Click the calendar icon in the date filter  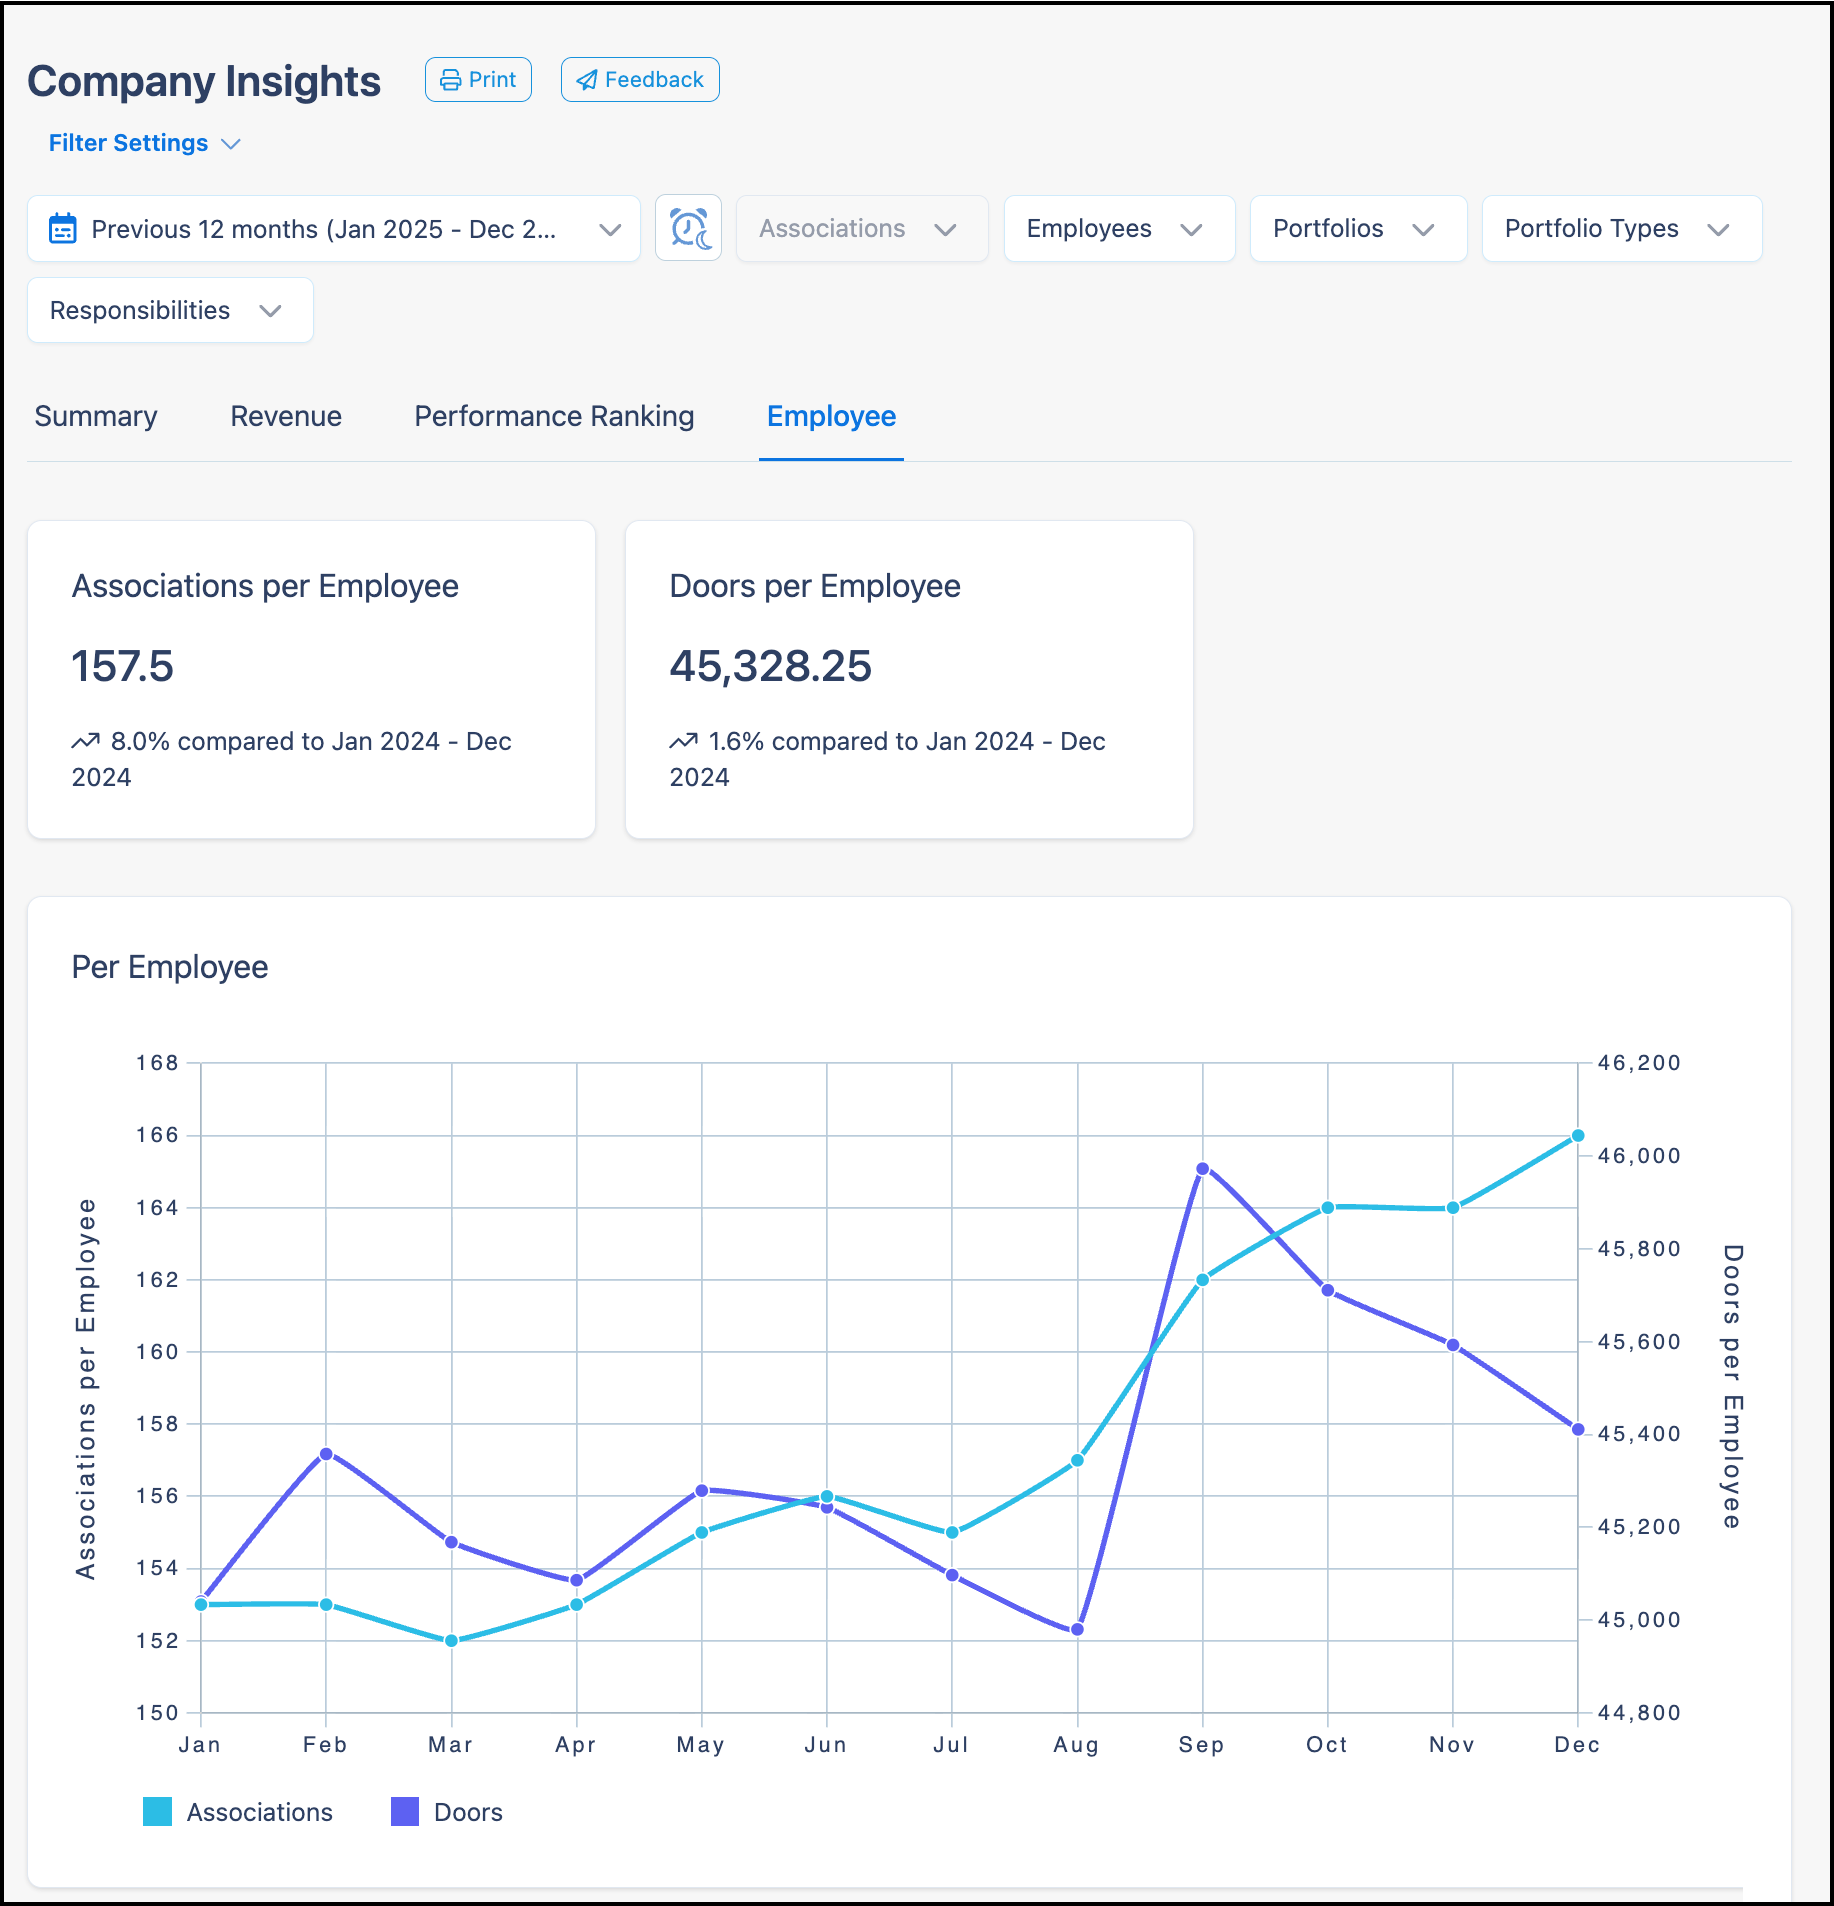point(63,228)
